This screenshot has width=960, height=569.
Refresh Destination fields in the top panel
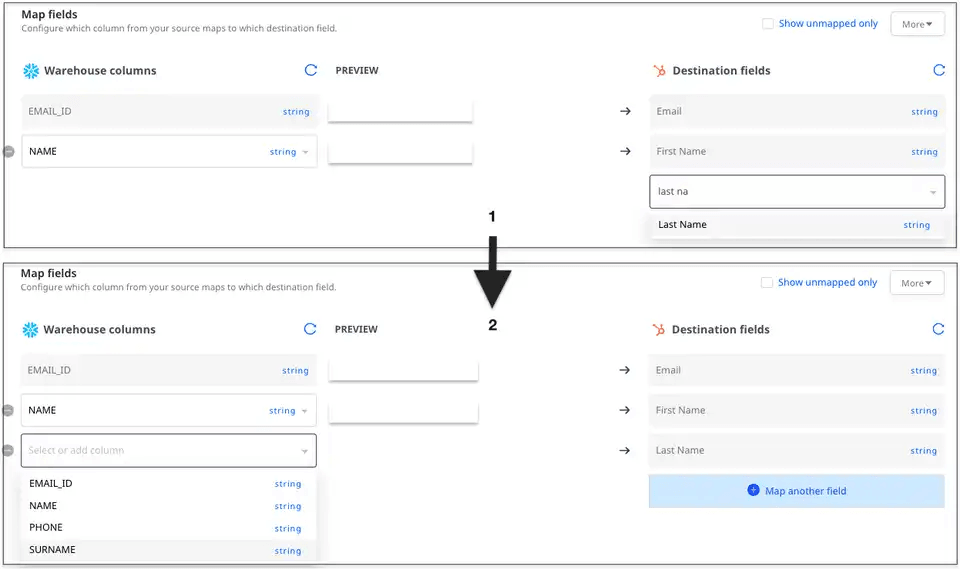coord(938,71)
